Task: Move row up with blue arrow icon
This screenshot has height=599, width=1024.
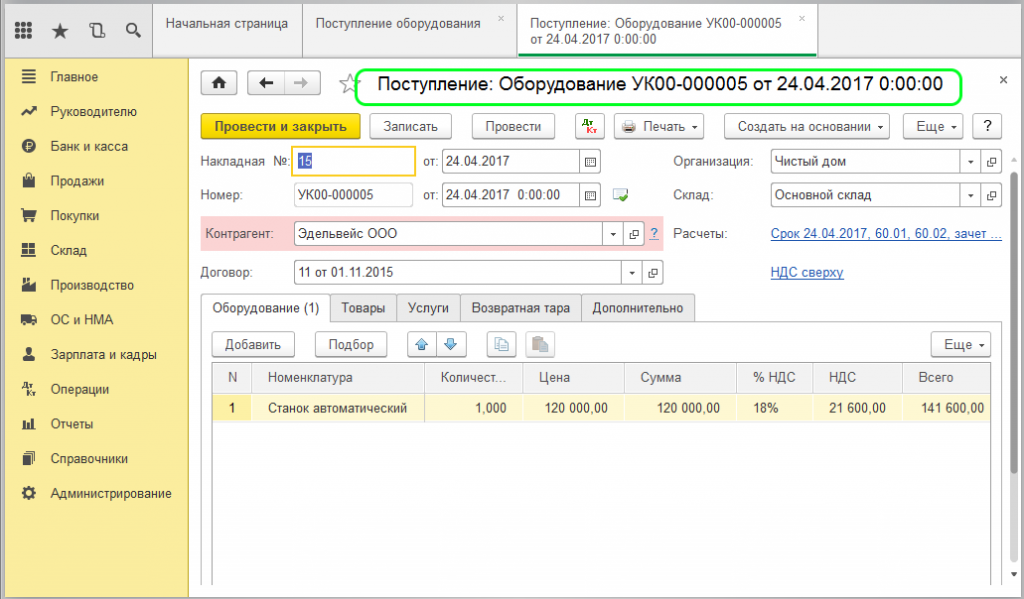Action: pos(421,344)
